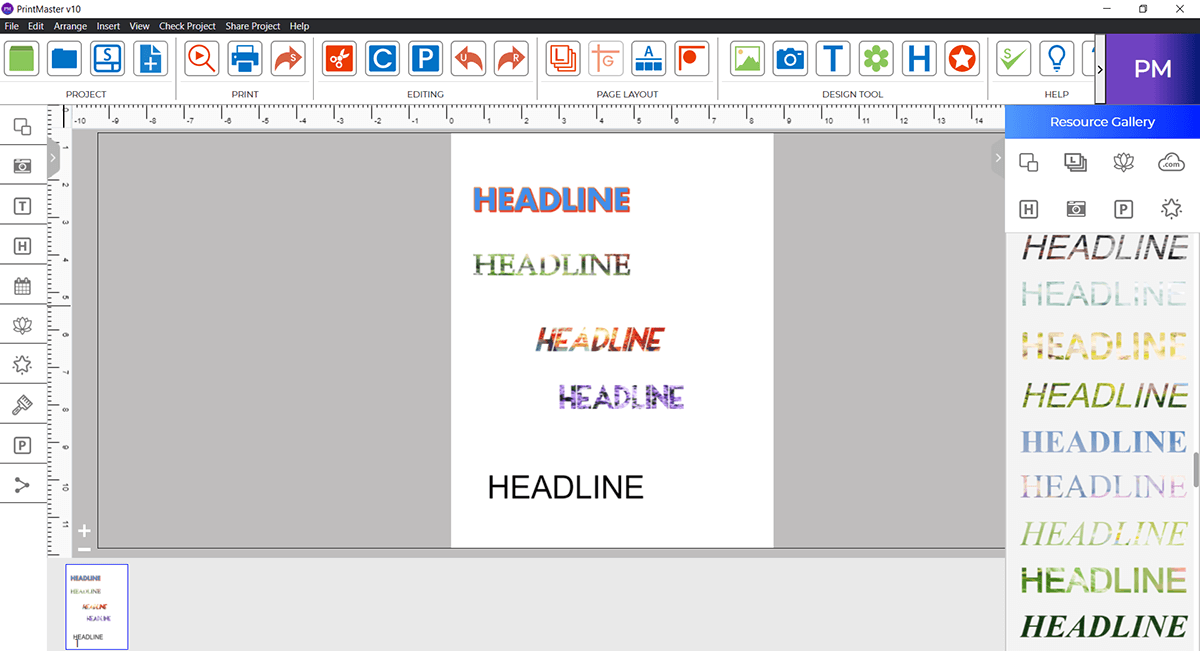Select the Headline tool in the left sidebar
This screenshot has width=1200, height=651.
[x=23, y=245]
